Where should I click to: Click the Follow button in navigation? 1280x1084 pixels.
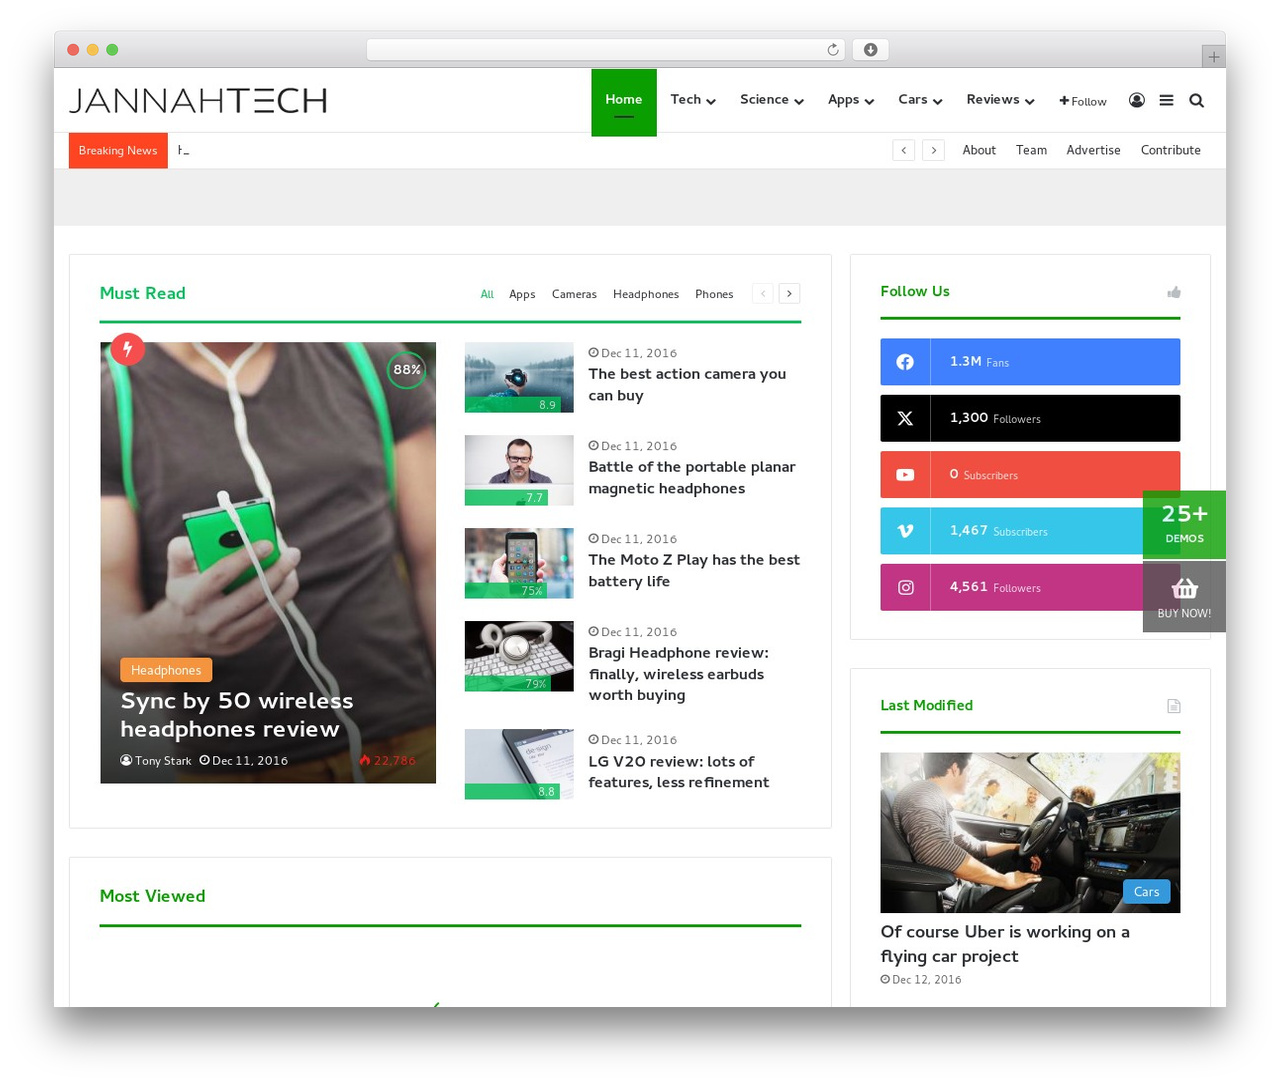click(x=1083, y=101)
